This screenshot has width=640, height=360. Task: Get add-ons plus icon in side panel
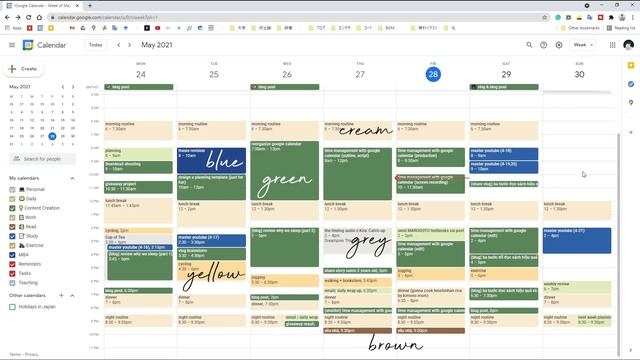pyautogui.click(x=631, y=132)
